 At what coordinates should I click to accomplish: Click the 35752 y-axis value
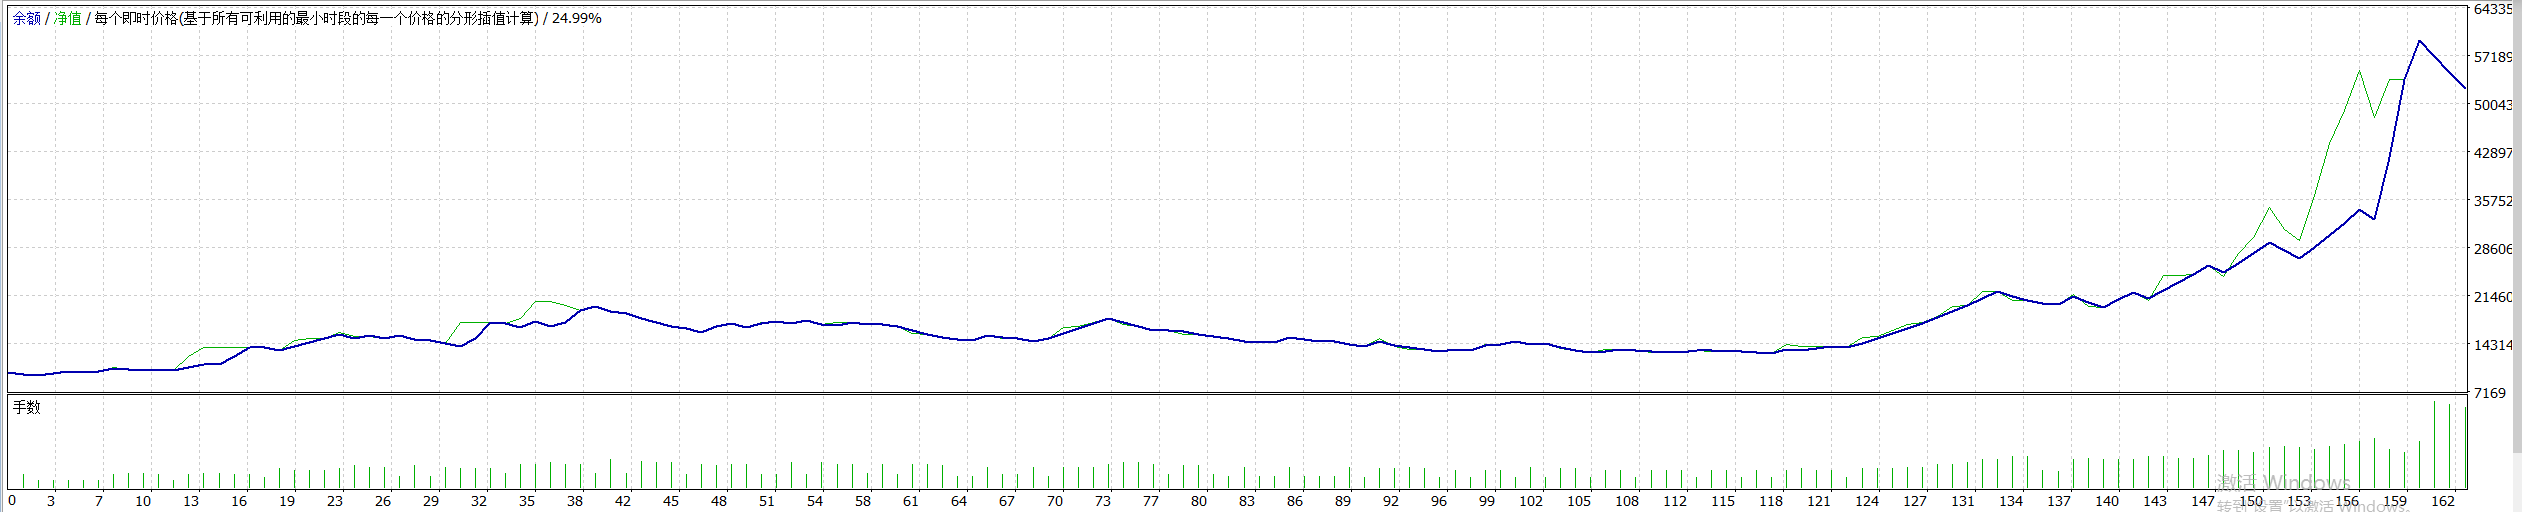(x=2493, y=201)
